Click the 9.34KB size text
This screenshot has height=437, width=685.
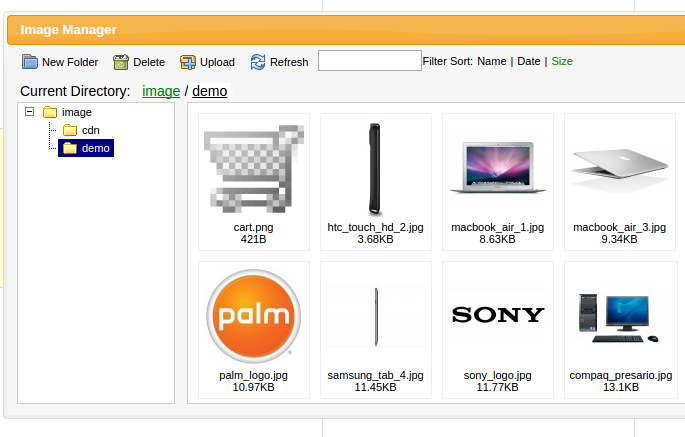[x=619, y=239]
